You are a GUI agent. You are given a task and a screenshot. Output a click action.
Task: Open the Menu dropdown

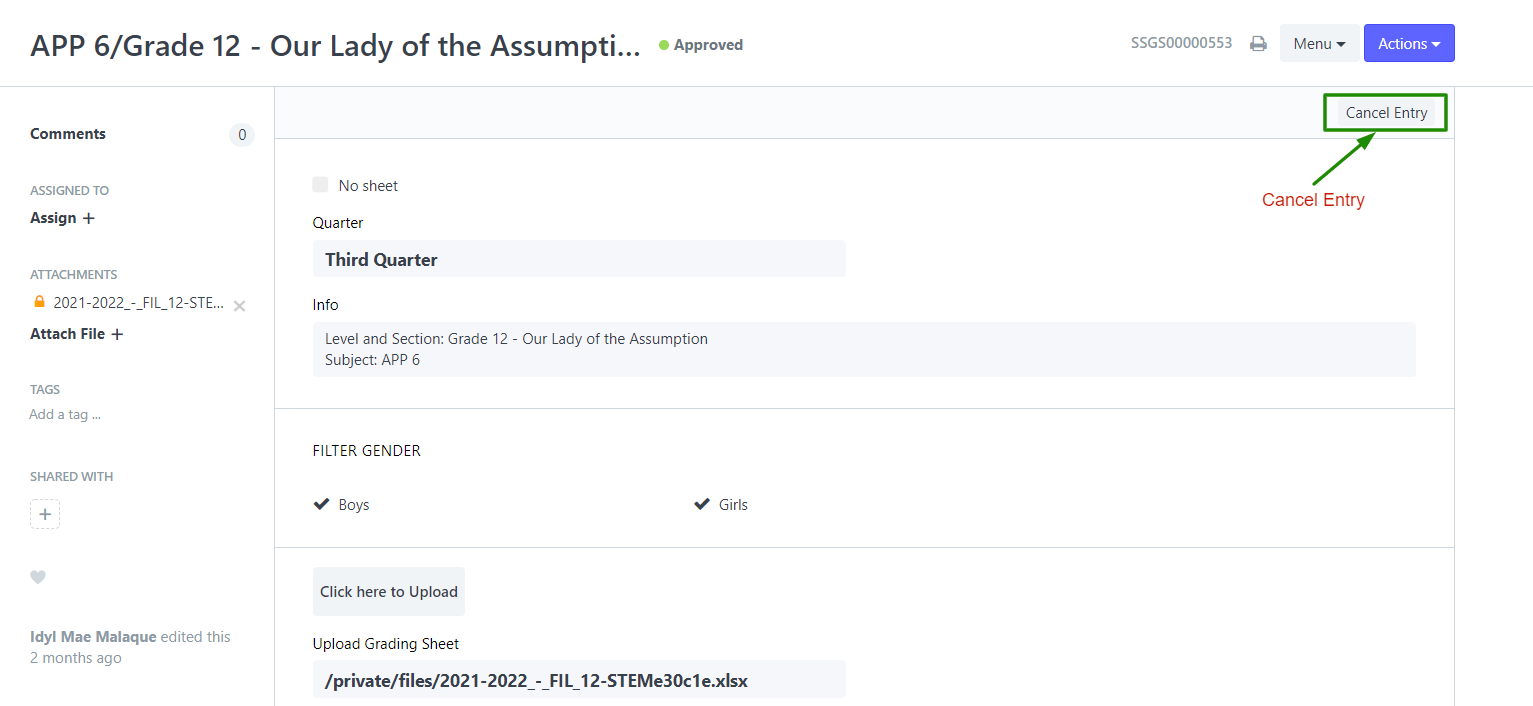tap(1319, 43)
